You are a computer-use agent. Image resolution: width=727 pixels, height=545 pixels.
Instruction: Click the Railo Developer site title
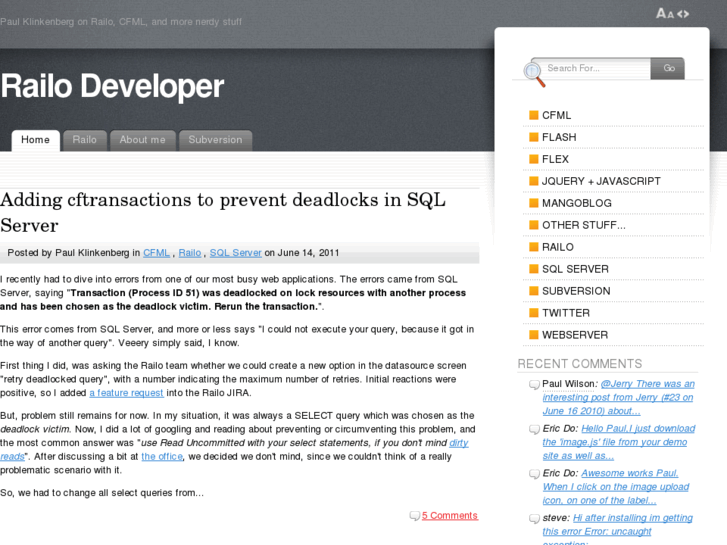click(112, 86)
